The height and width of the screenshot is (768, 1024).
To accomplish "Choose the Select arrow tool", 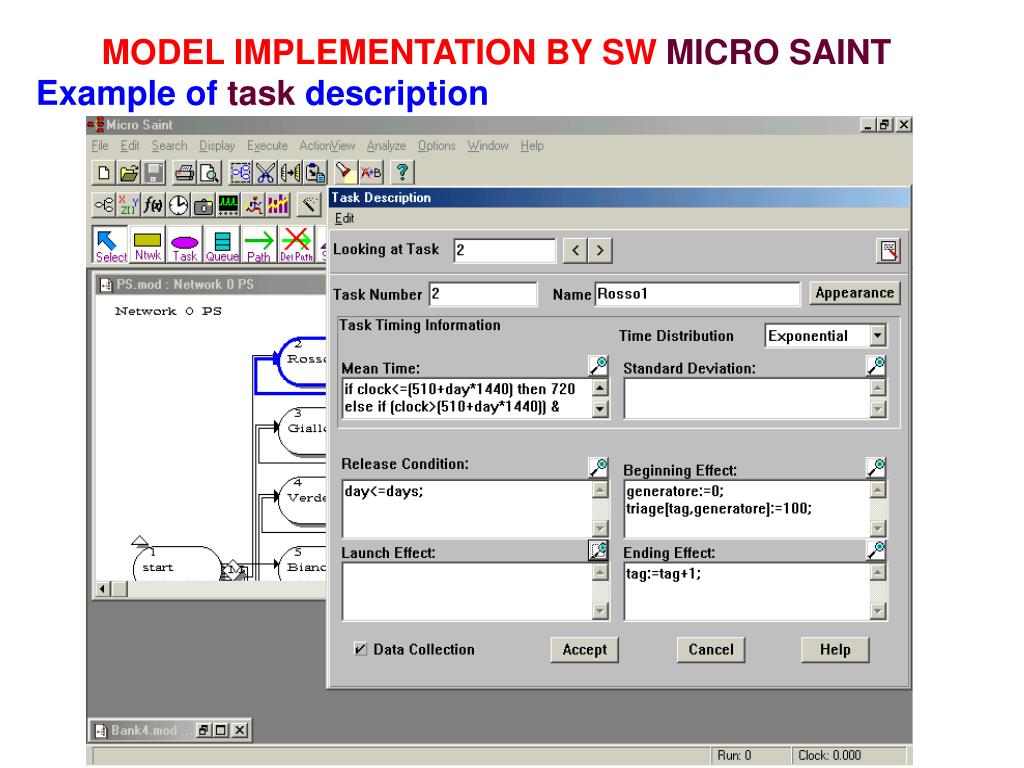I will tap(110, 245).
